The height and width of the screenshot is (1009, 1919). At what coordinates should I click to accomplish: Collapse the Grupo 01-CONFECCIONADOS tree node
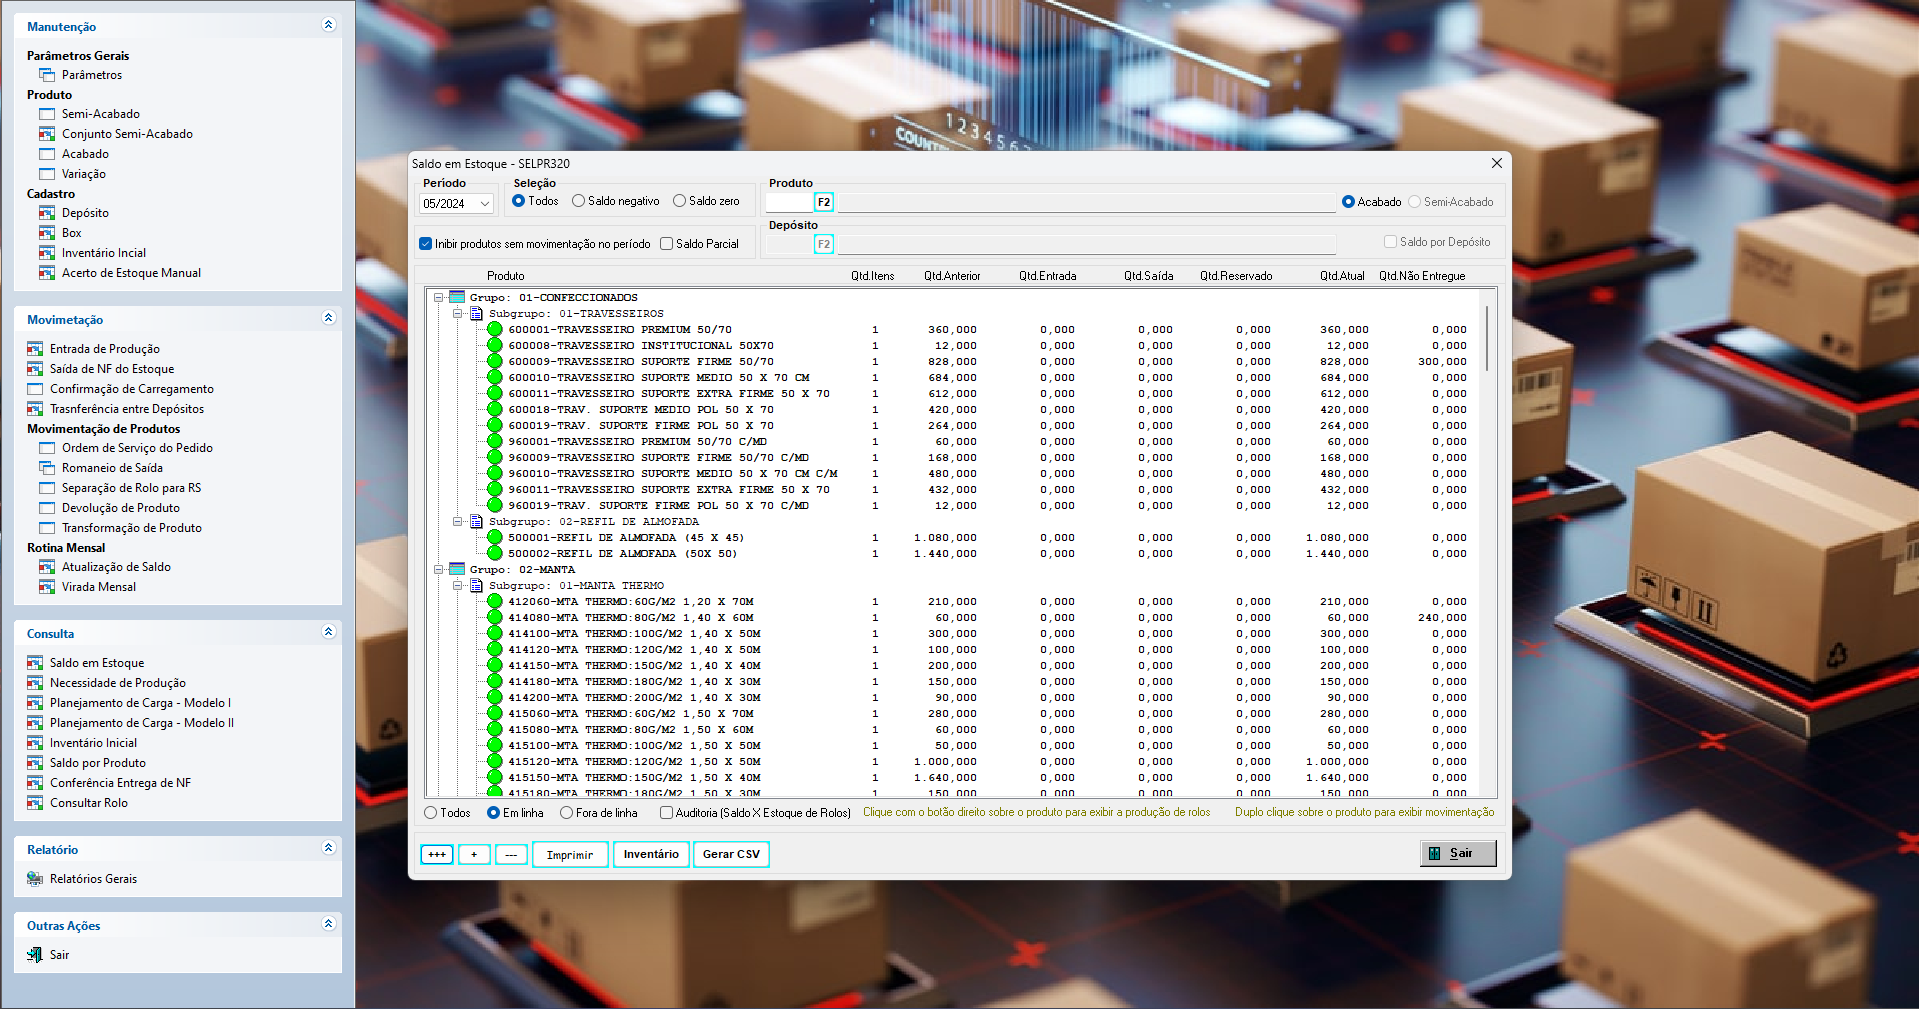pos(438,298)
